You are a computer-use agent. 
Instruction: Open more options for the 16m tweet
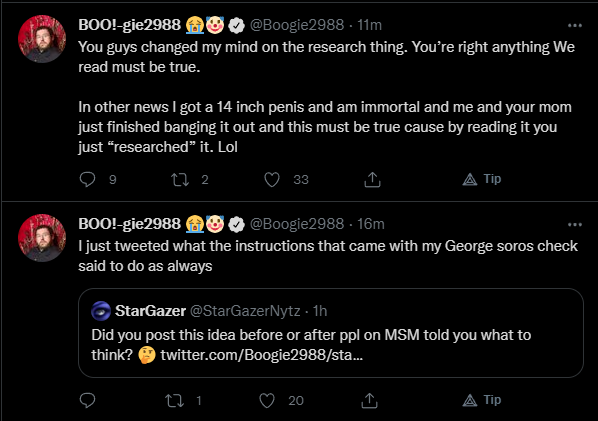click(x=575, y=225)
